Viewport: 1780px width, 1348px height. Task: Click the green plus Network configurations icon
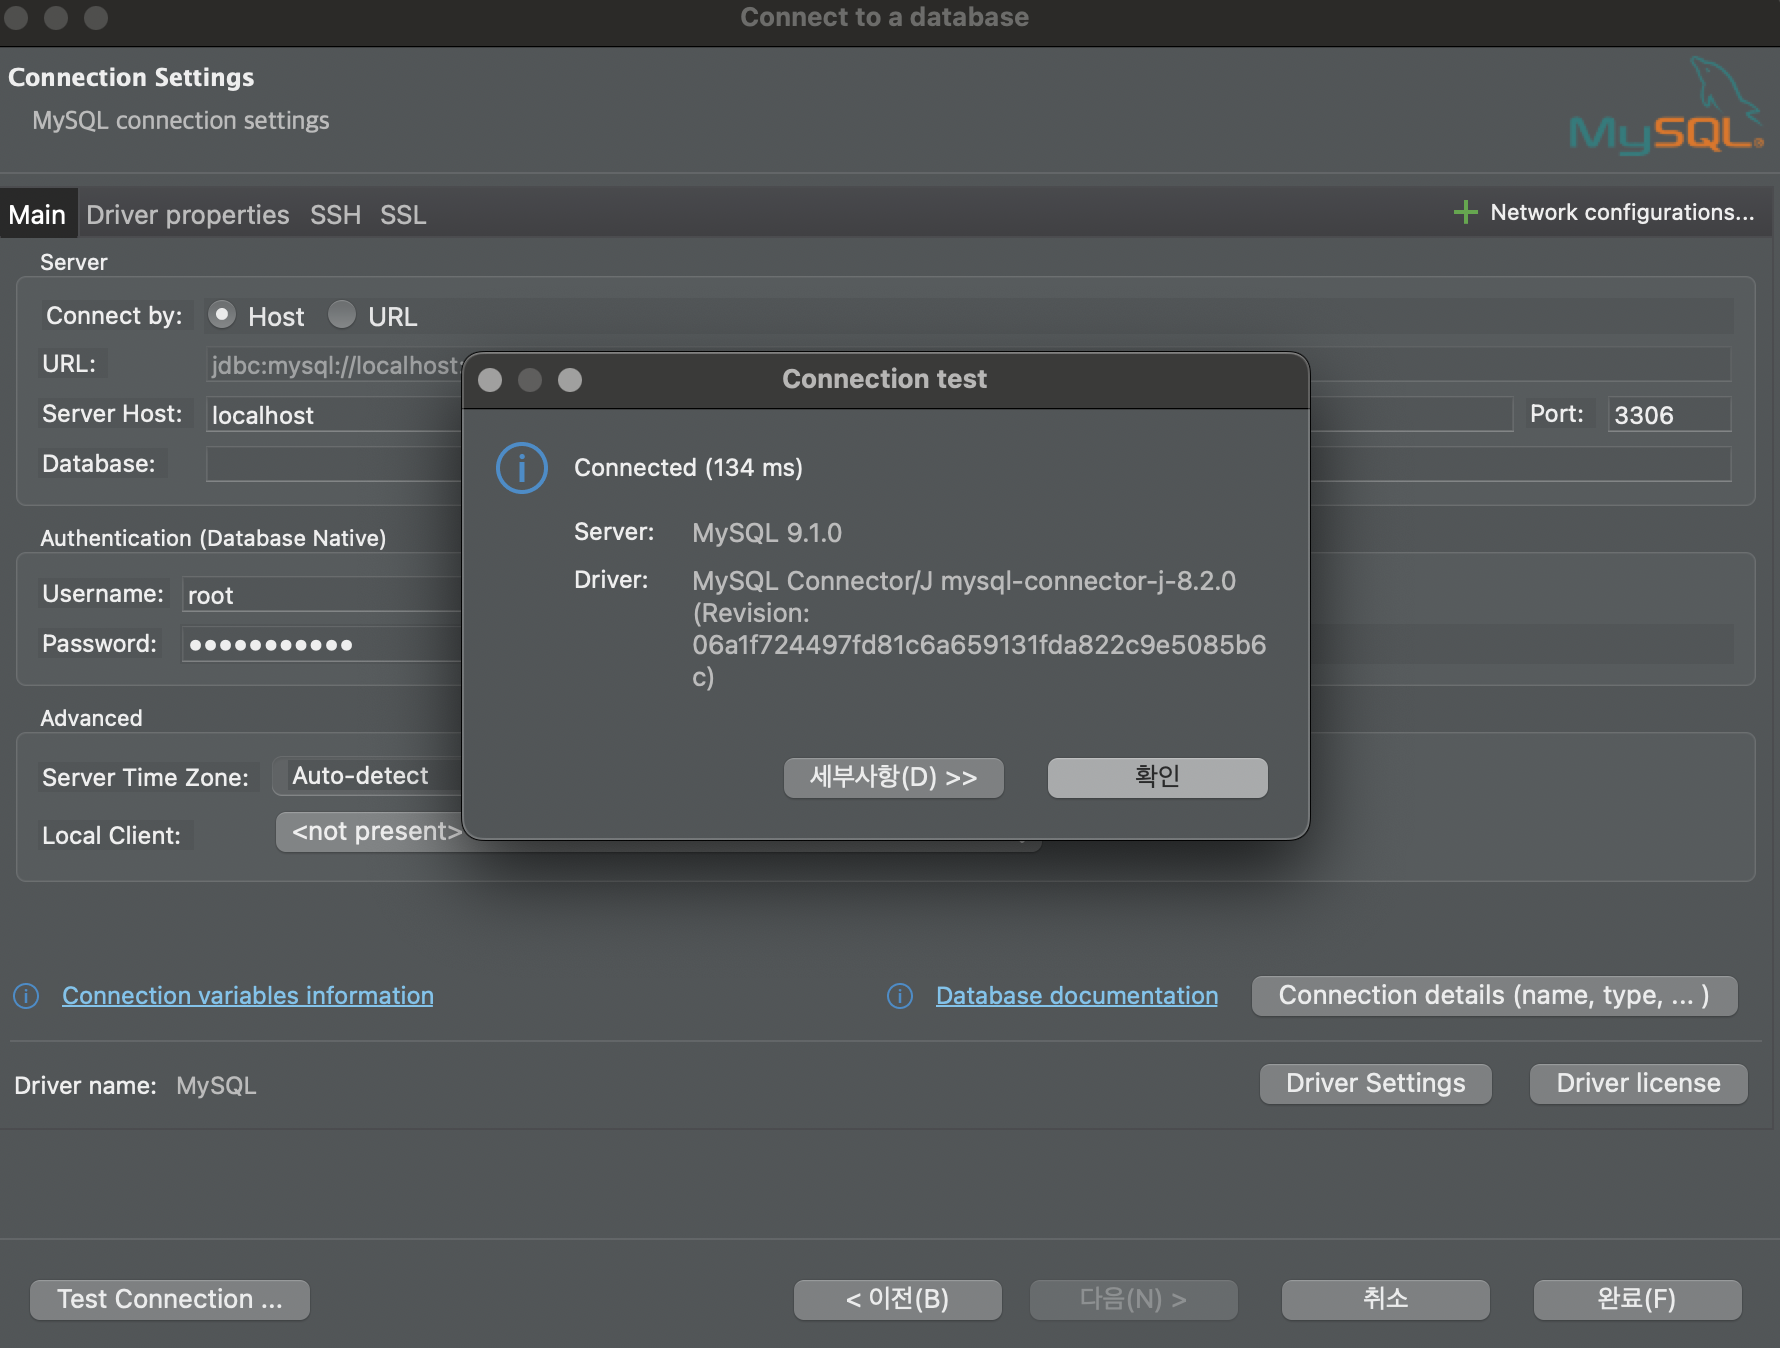point(1465,212)
